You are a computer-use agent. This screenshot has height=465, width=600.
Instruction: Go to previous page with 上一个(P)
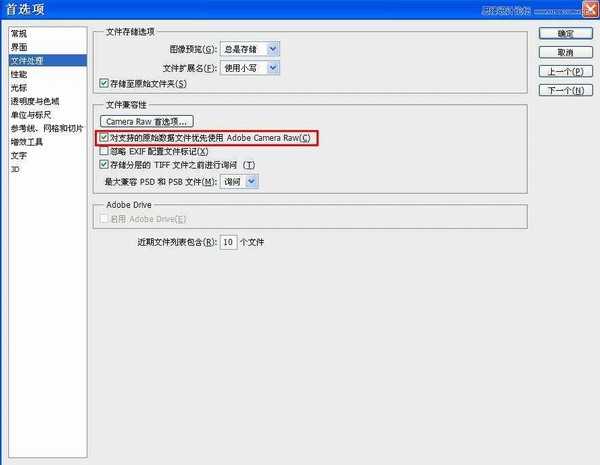565,72
